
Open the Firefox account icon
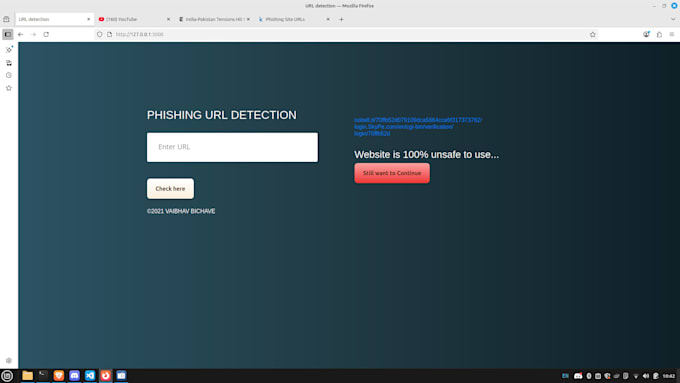(646, 34)
